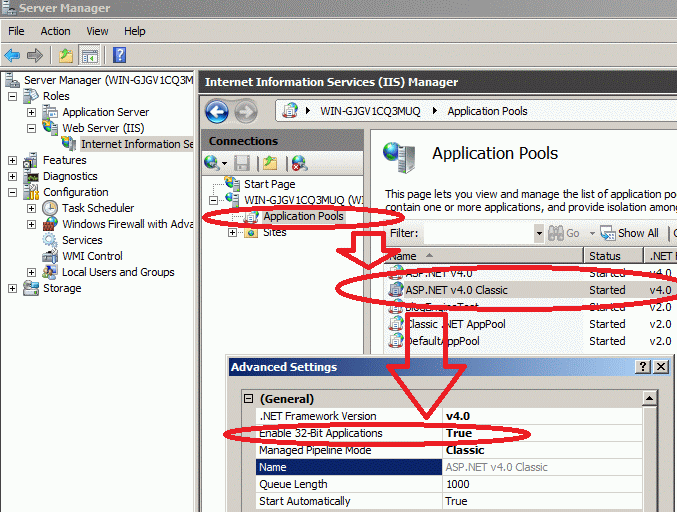Screen dimensions: 677x512
Task: Click the save icon in Connections toolbar
Action: click(x=242, y=163)
